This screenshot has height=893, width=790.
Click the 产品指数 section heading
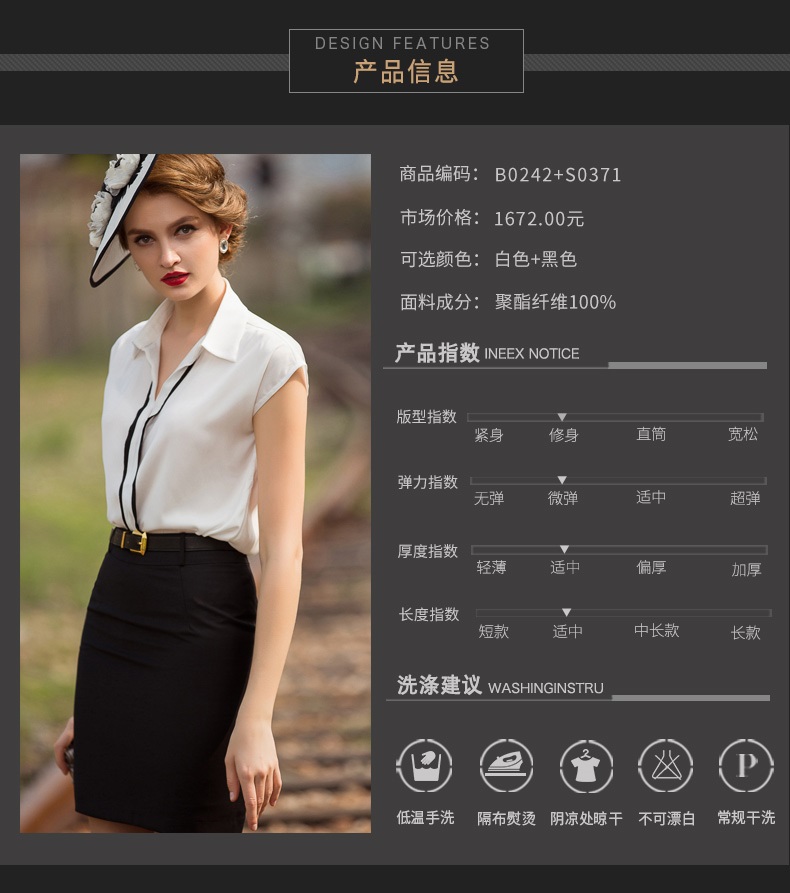(x=437, y=353)
